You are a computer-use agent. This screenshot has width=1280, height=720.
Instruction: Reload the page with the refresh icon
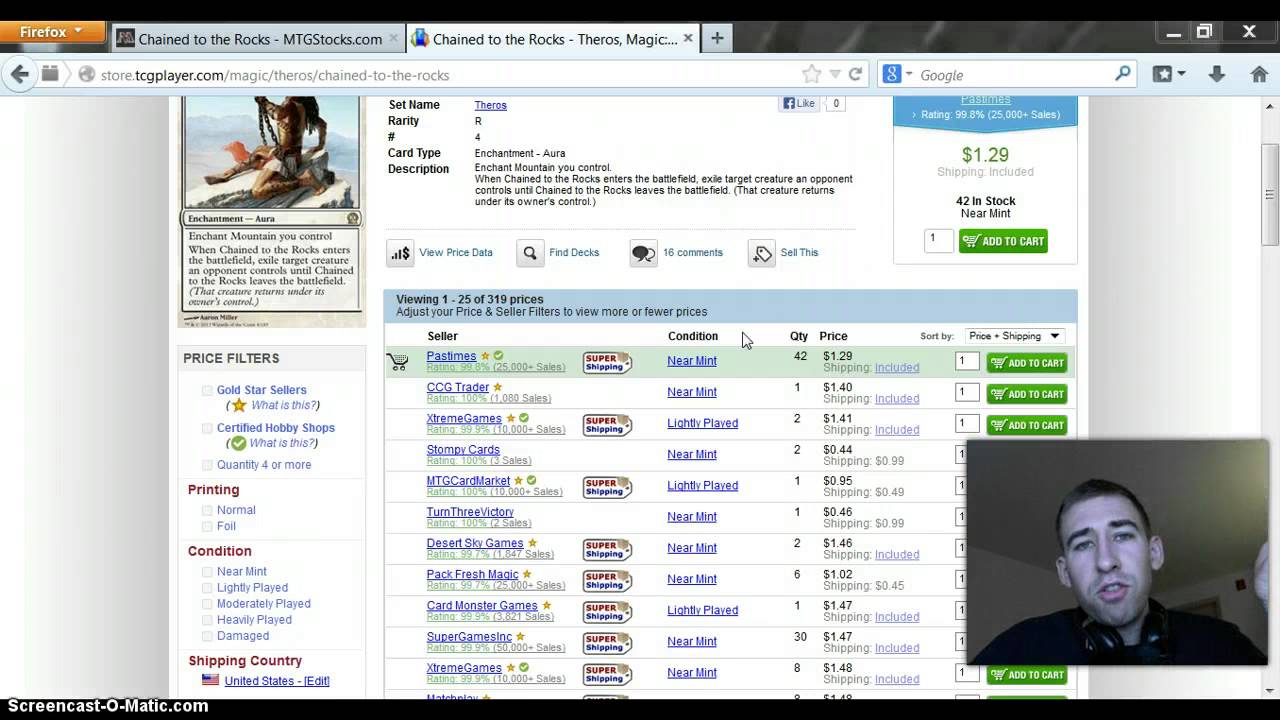click(855, 74)
